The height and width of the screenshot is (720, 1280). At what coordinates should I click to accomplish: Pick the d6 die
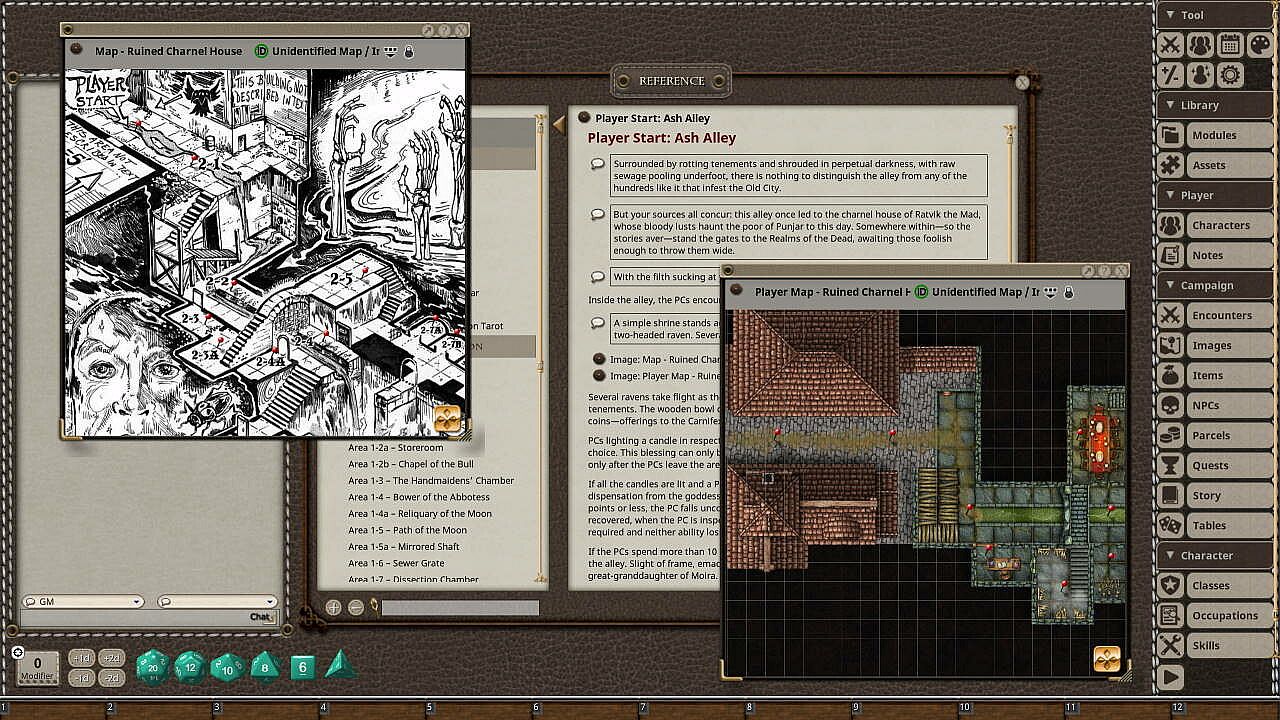pyautogui.click(x=303, y=667)
